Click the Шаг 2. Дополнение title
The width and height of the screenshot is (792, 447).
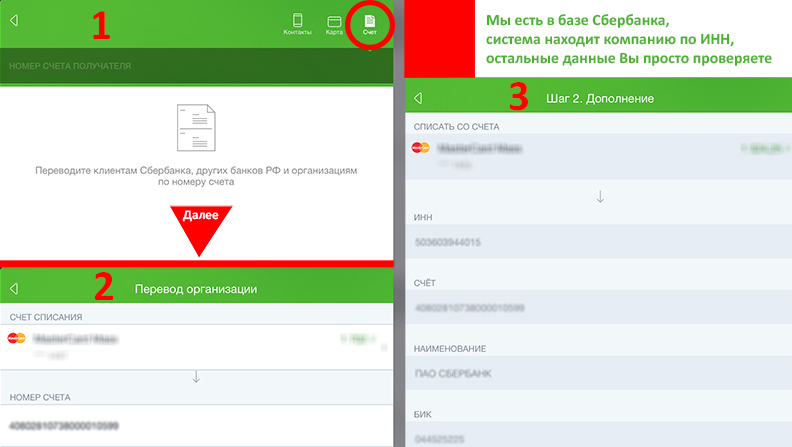pyautogui.click(x=600, y=98)
